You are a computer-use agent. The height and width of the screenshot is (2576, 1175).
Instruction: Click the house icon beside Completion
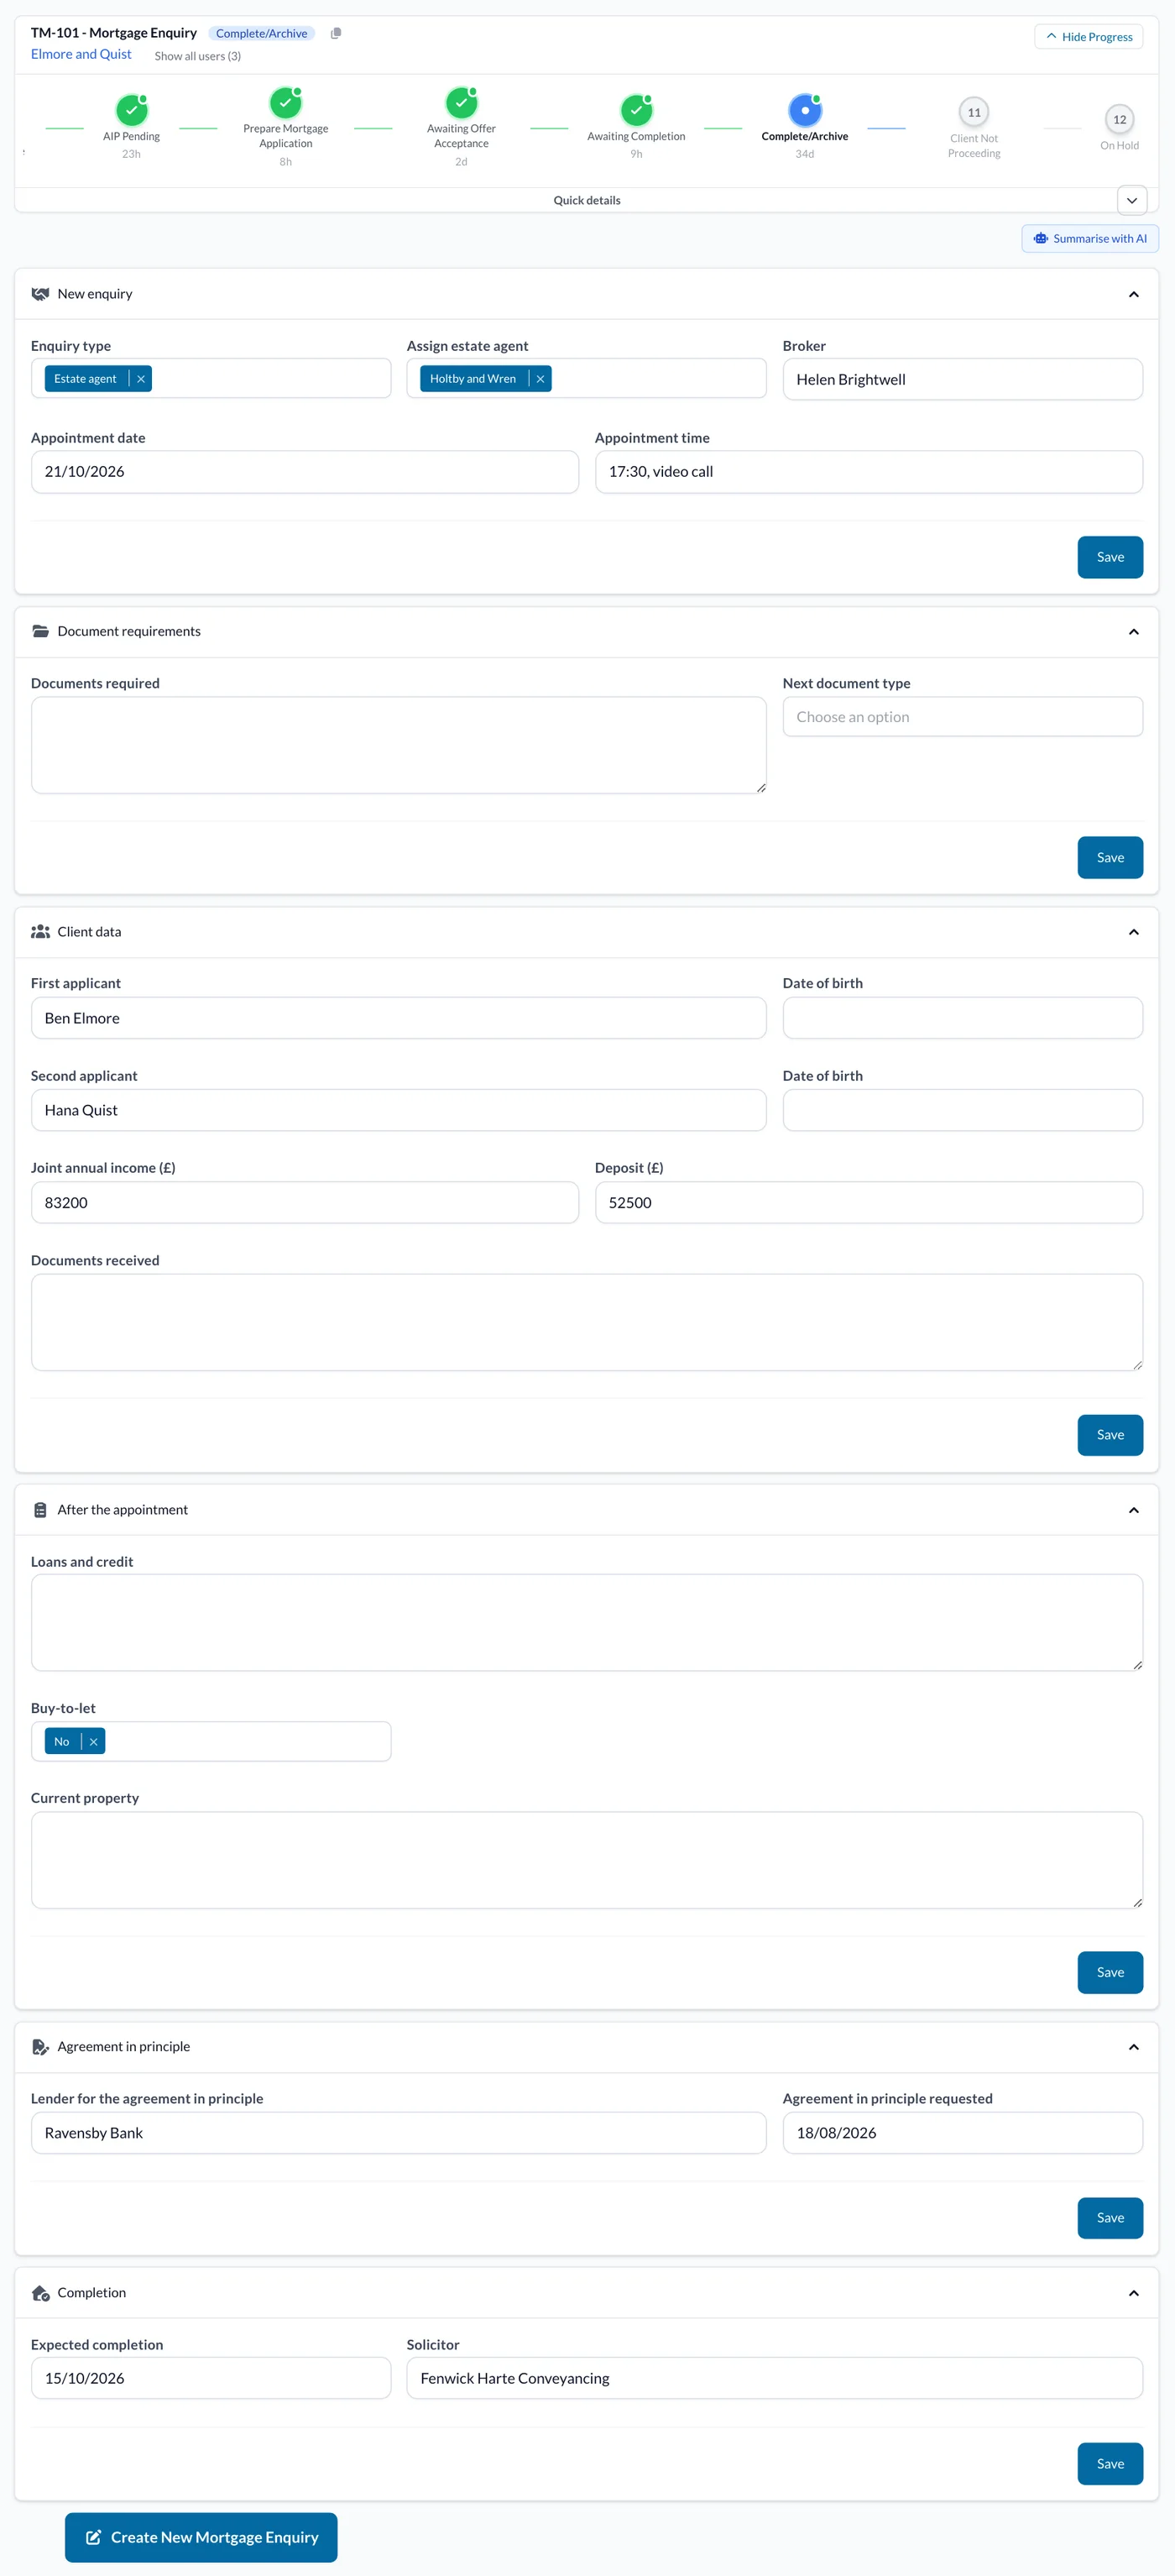click(x=40, y=2293)
